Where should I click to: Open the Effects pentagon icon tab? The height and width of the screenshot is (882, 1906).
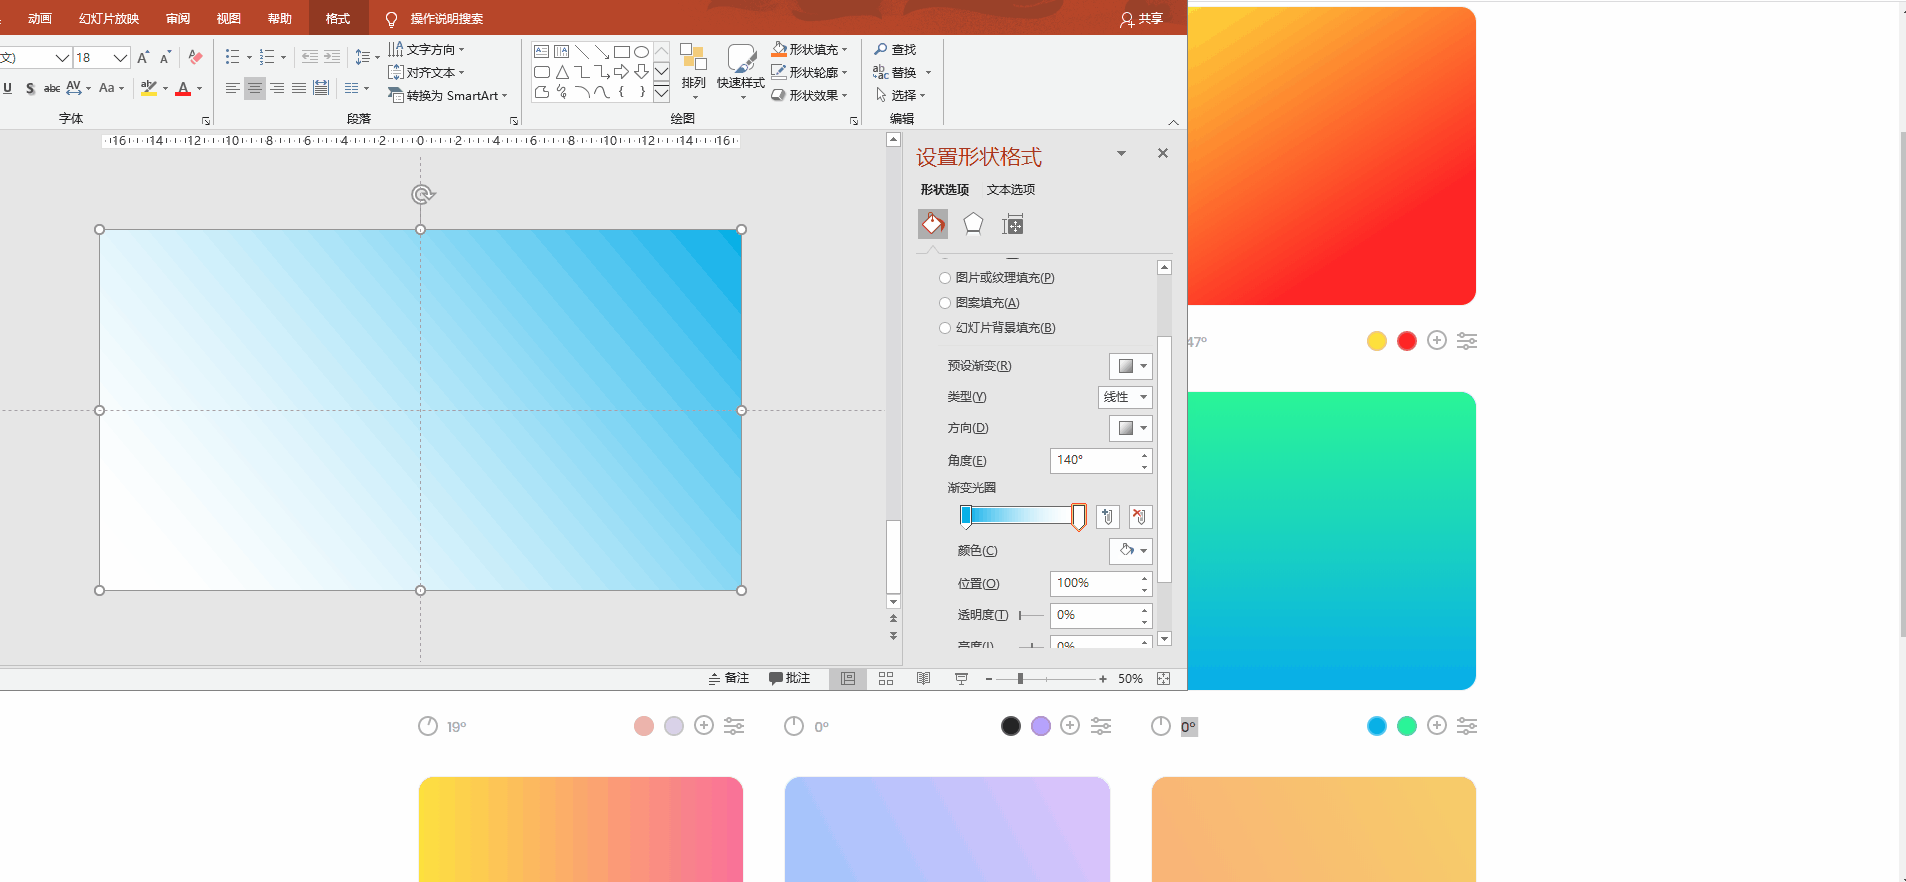pos(973,224)
